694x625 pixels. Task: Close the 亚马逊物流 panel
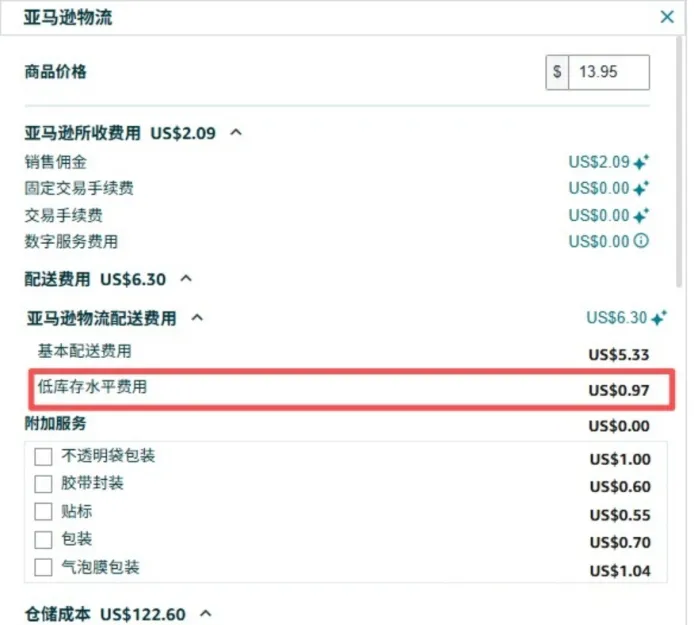[x=667, y=17]
